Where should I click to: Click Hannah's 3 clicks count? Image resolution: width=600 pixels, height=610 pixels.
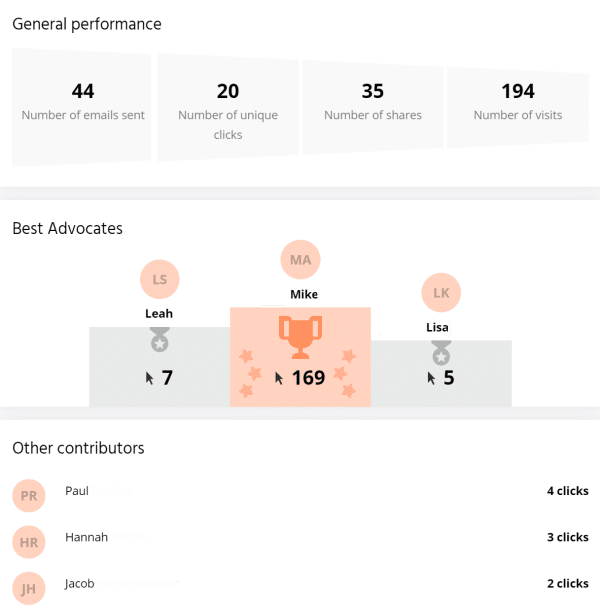point(567,537)
